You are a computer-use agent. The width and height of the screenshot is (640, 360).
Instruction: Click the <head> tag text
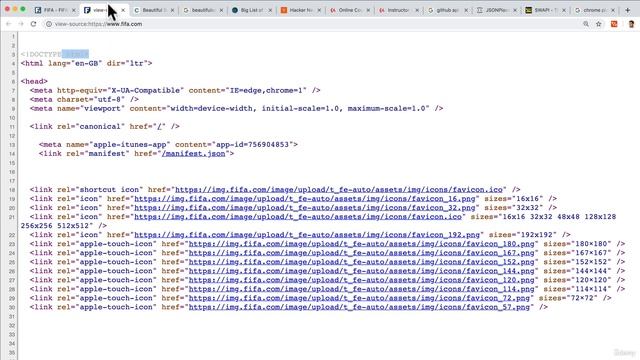tap(34, 81)
